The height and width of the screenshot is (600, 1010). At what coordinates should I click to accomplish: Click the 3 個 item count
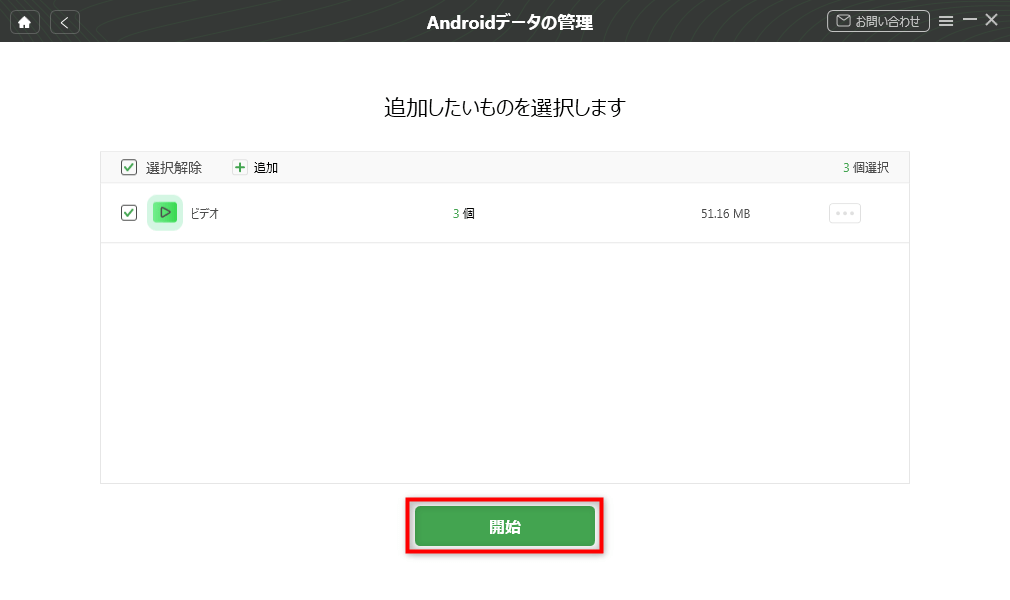464,213
